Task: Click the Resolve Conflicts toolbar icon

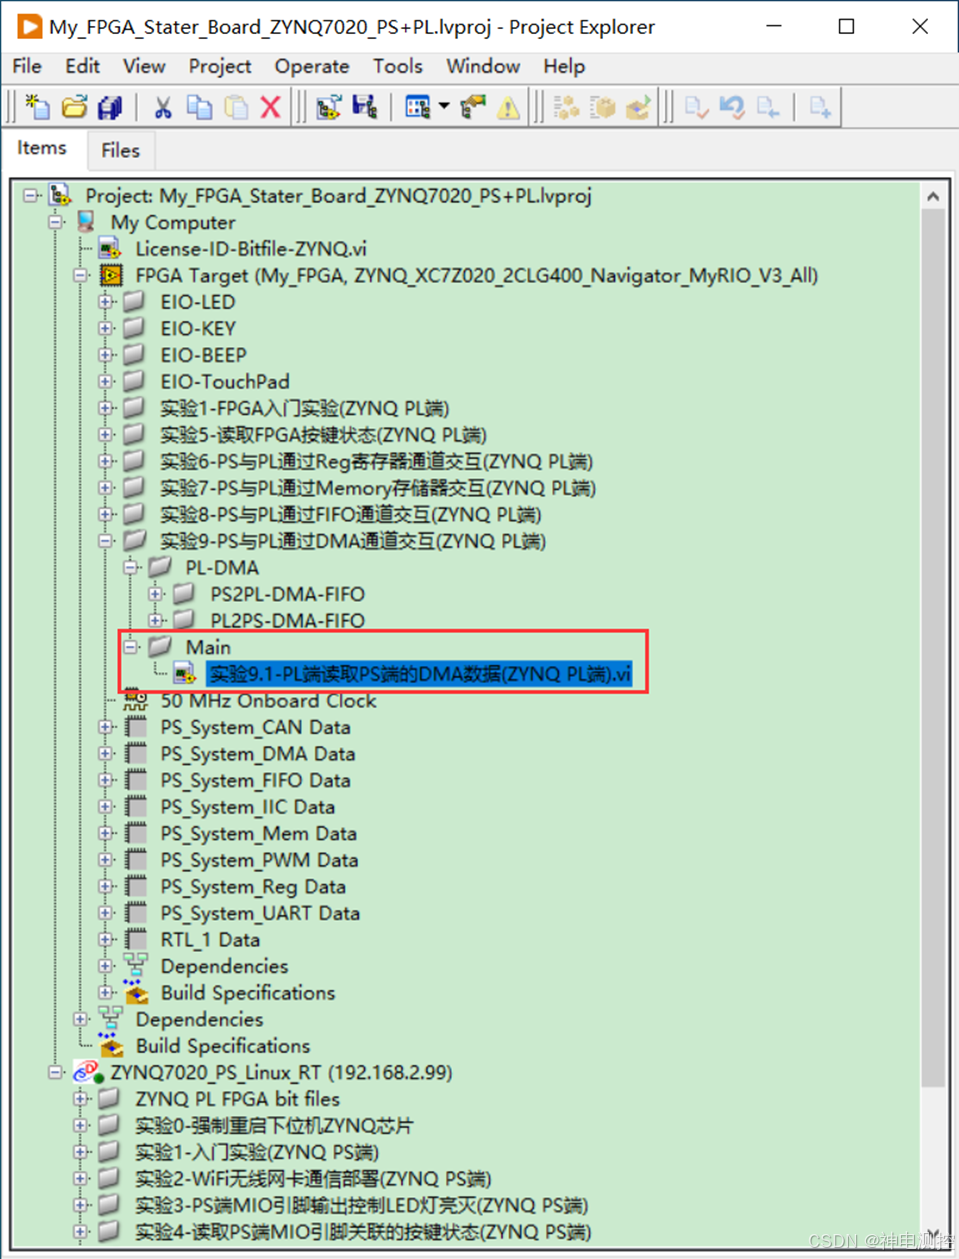Action: point(473,107)
